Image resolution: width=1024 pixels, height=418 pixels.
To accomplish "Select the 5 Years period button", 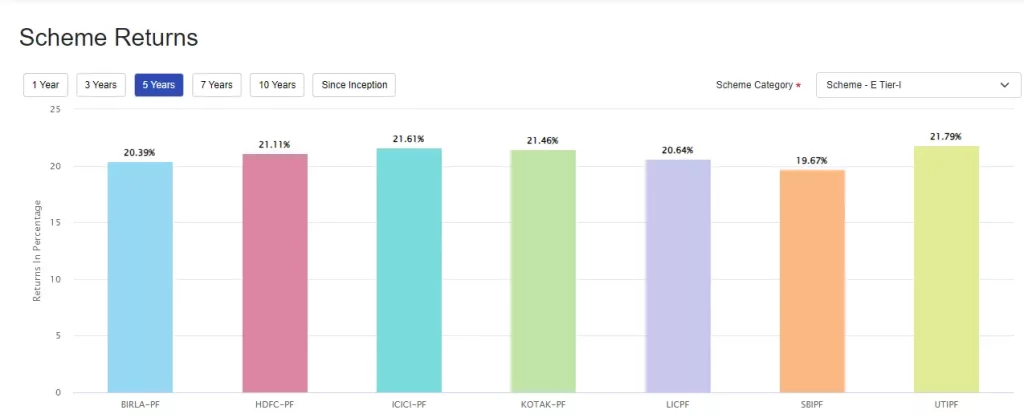I will pos(158,85).
